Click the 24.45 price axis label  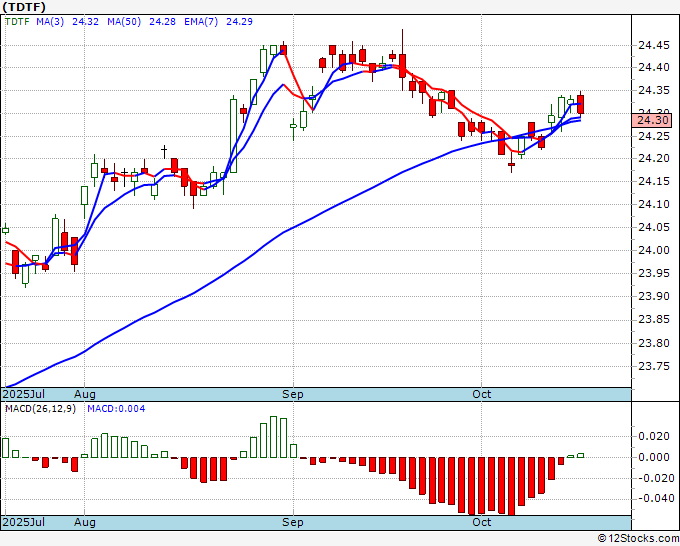tap(654, 45)
